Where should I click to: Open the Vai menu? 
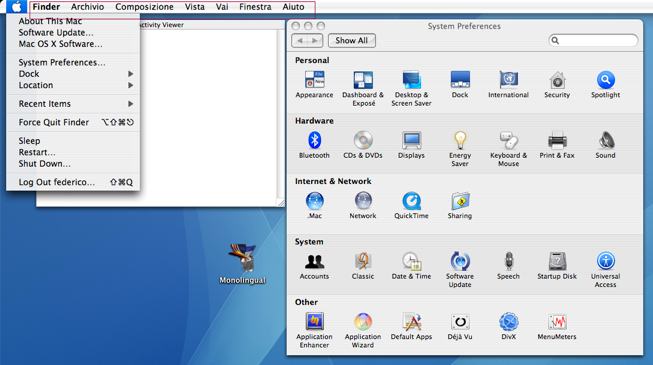tap(222, 7)
